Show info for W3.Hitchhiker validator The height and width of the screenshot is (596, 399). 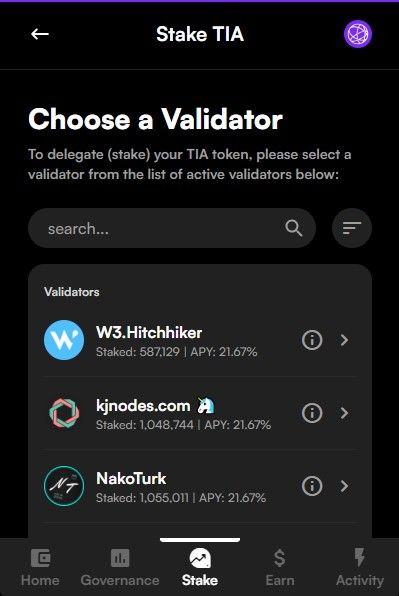tap(312, 340)
